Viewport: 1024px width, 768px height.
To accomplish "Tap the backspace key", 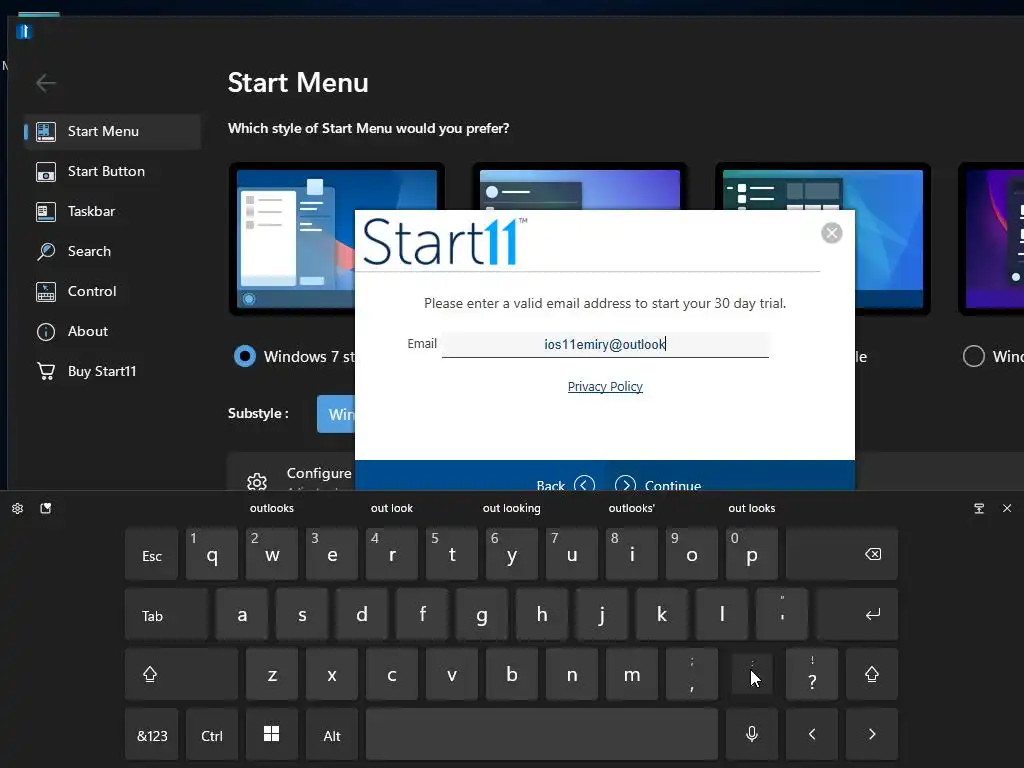I will point(842,554).
